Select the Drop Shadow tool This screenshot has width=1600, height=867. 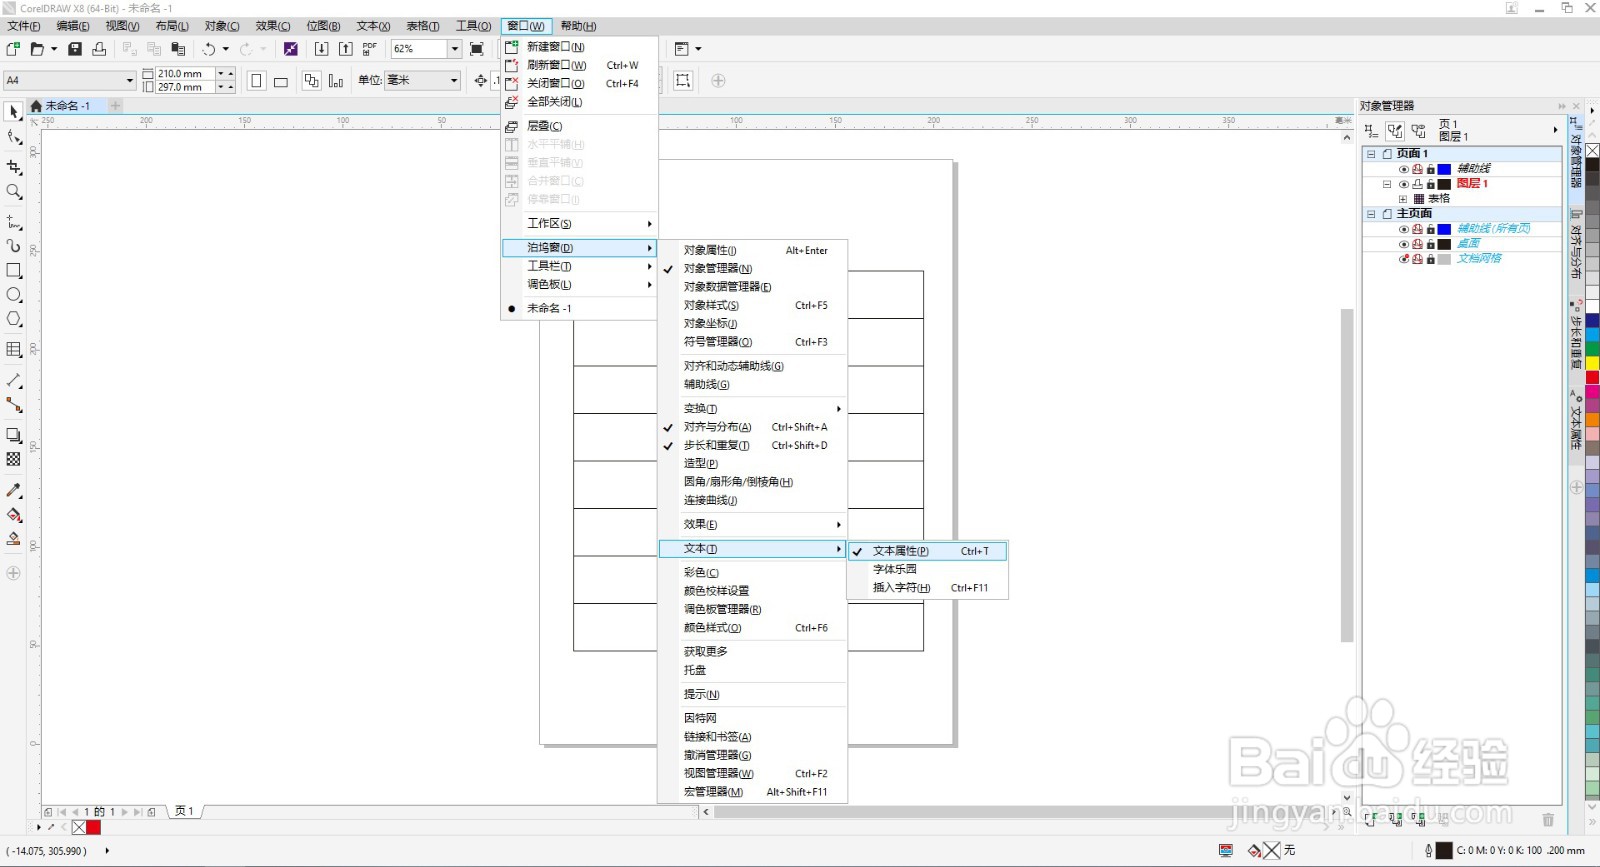14,435
